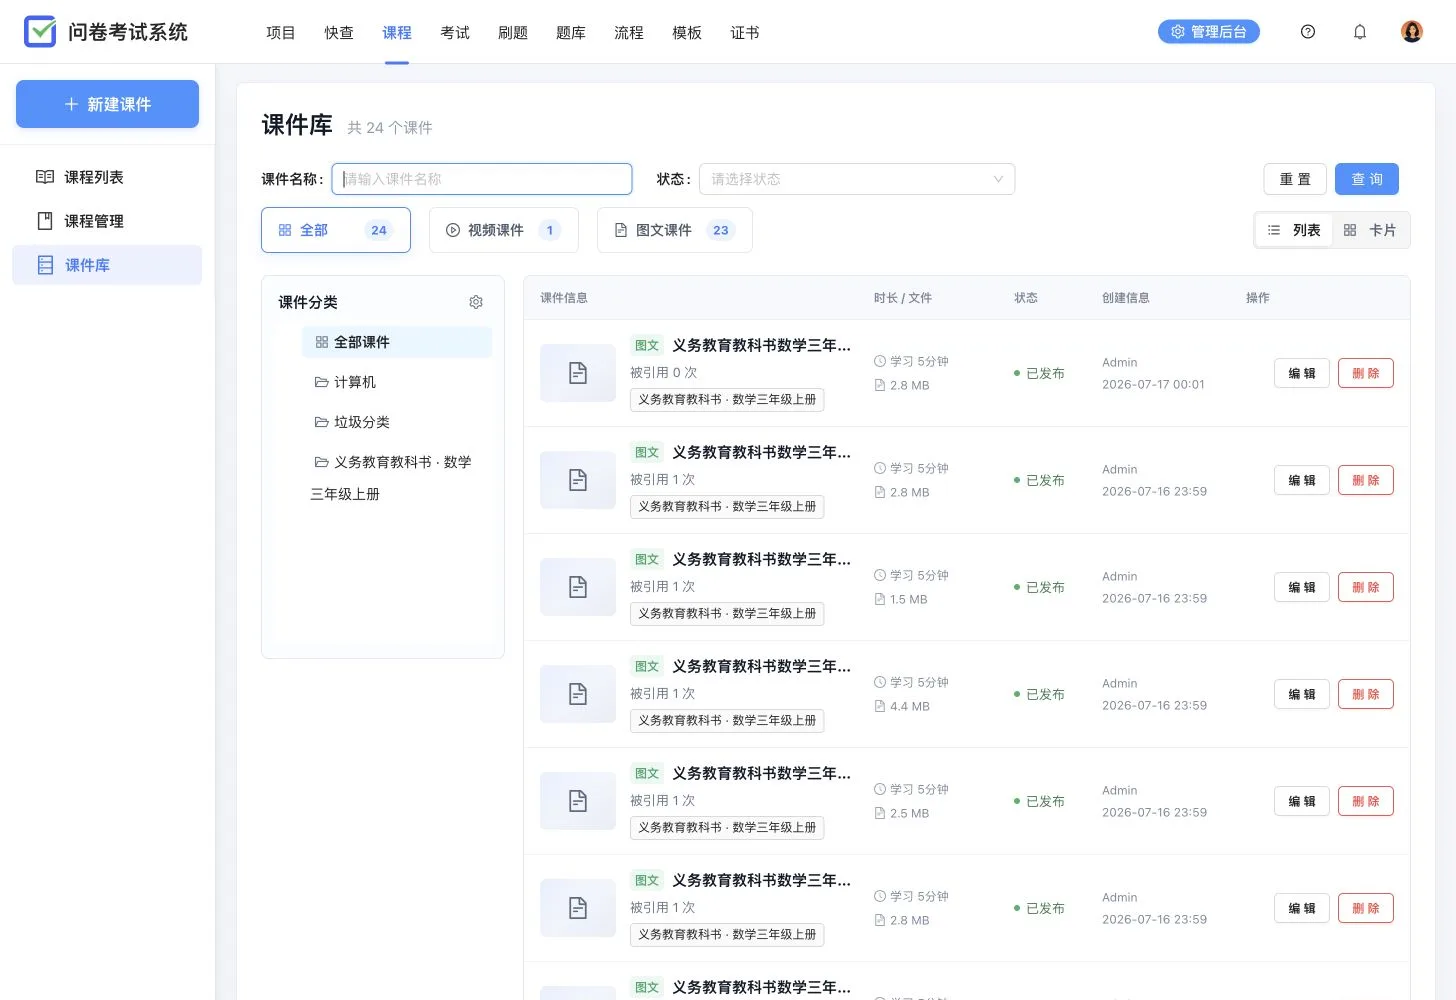Screen dimensions: 1456x1000
Task: Open the 考试 nav menu
Action: pos(455,33)
